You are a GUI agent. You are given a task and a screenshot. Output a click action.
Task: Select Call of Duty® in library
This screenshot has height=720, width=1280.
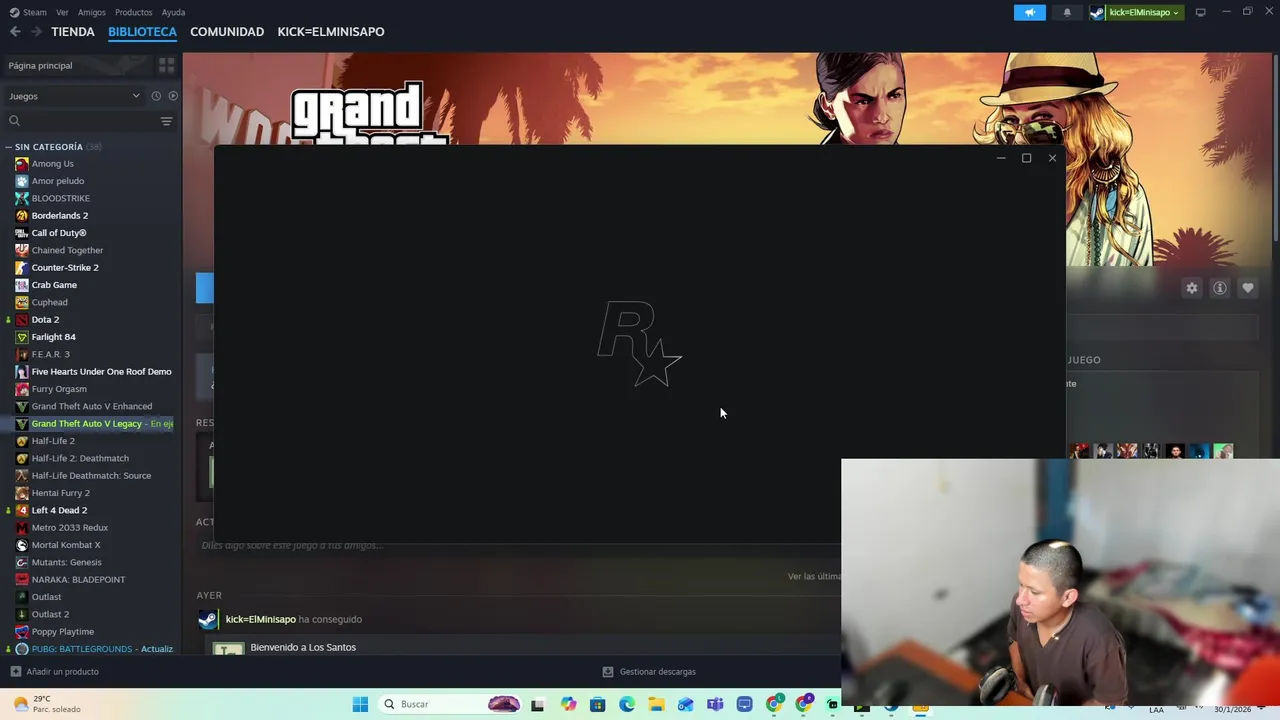[x=59, y=233]
